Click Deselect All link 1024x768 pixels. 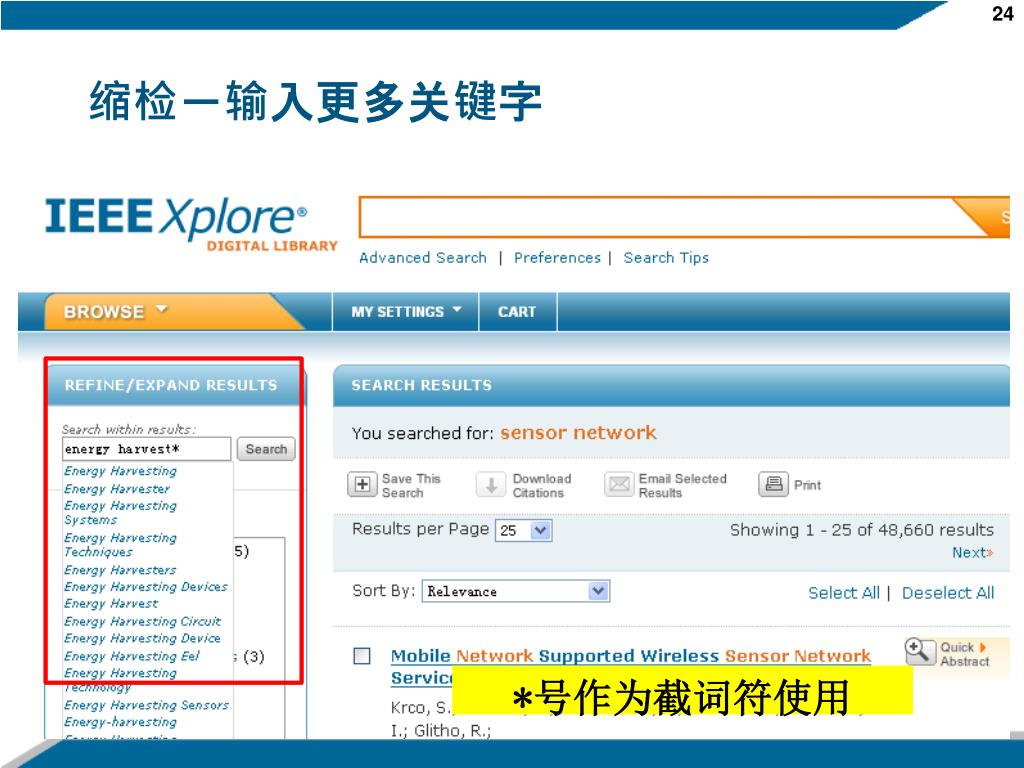948,593
